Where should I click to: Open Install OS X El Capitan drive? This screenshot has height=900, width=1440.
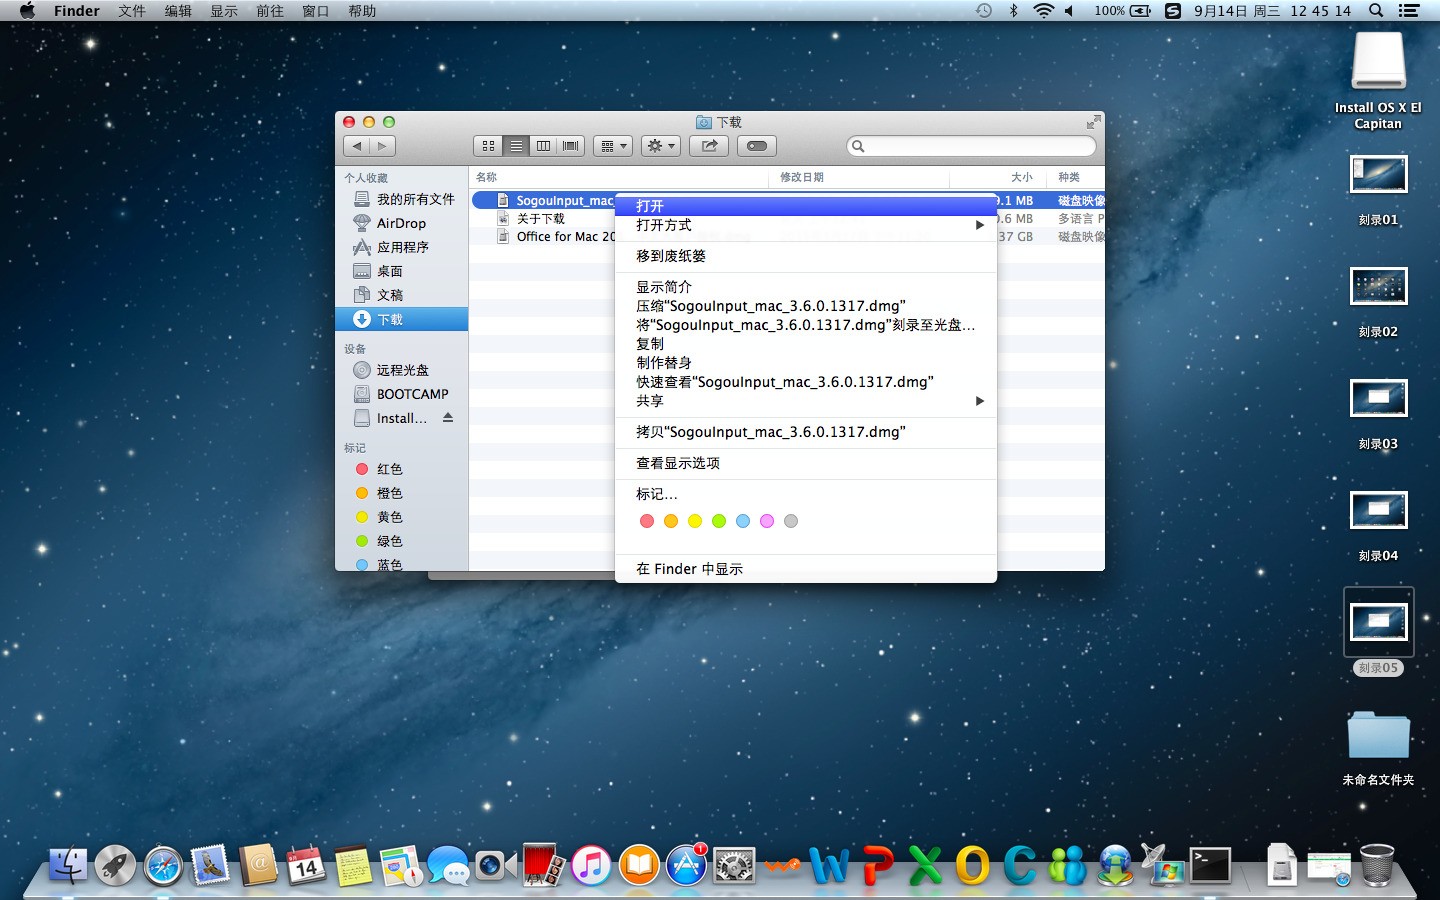click(x=1379, y=62)
